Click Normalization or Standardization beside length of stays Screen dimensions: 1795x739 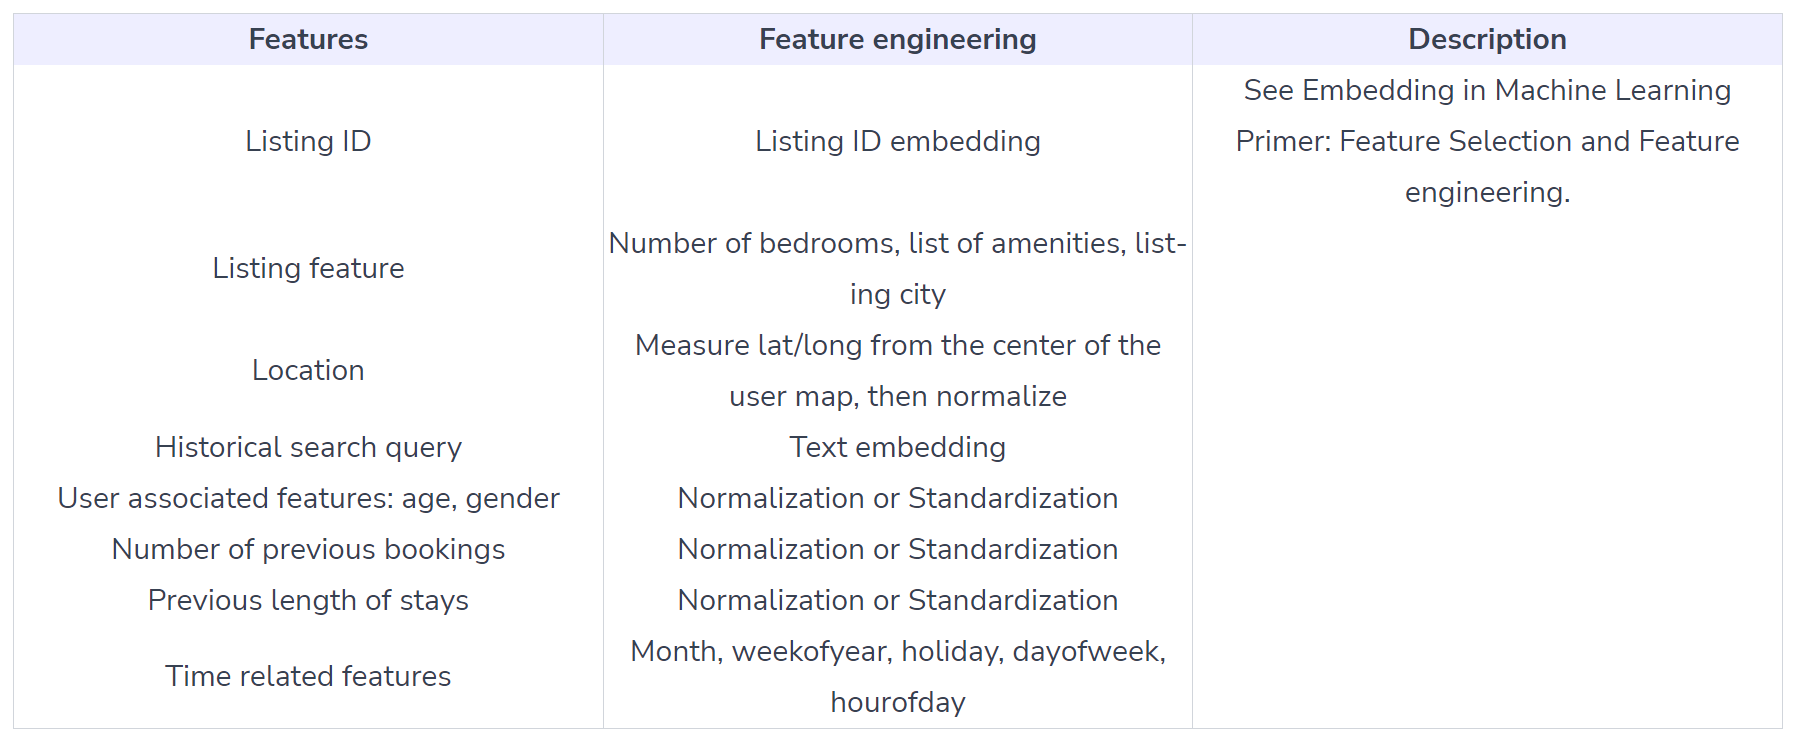coord(897,600)
